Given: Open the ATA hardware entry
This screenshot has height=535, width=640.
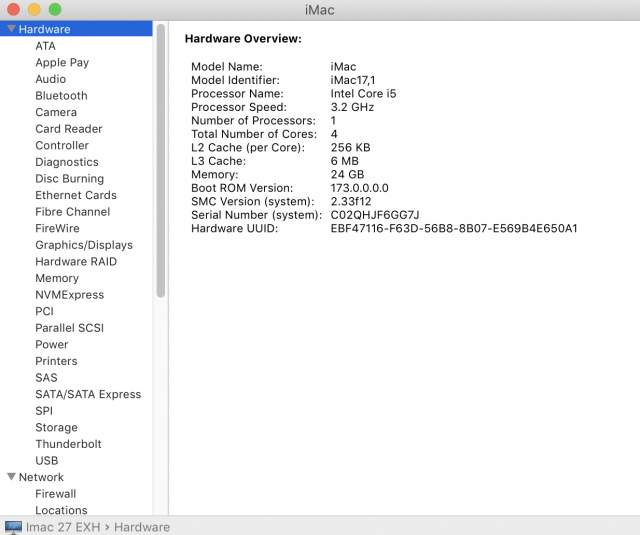Looking at the screenshot, I should point(45,46).
